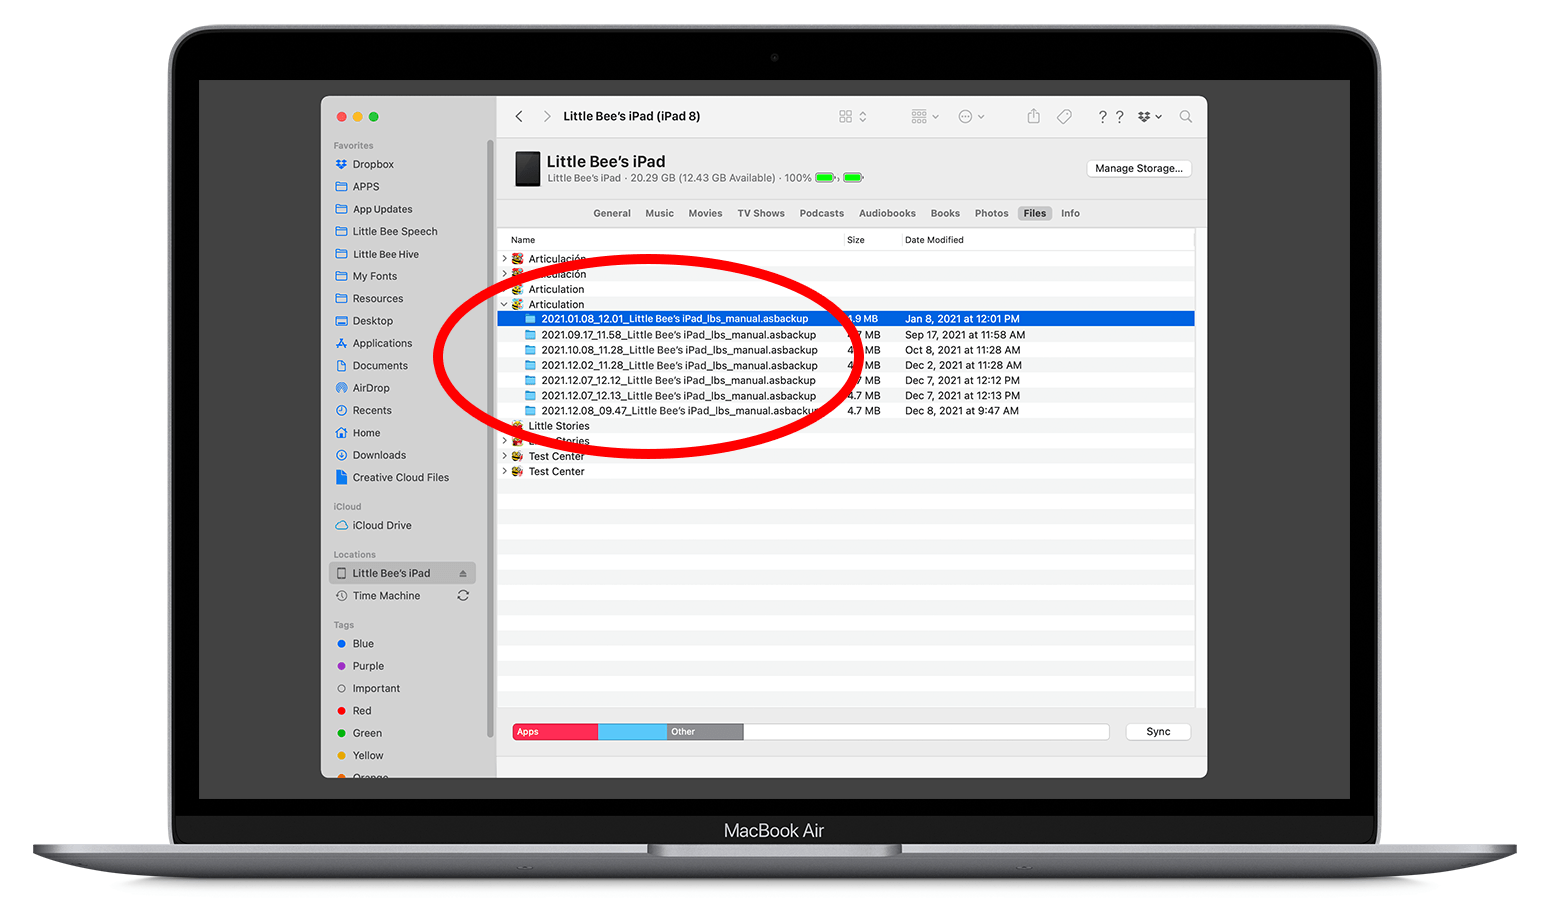Open iCloud Drive in the sidebar
This screenshot has width=1550, height=919.
382,526
